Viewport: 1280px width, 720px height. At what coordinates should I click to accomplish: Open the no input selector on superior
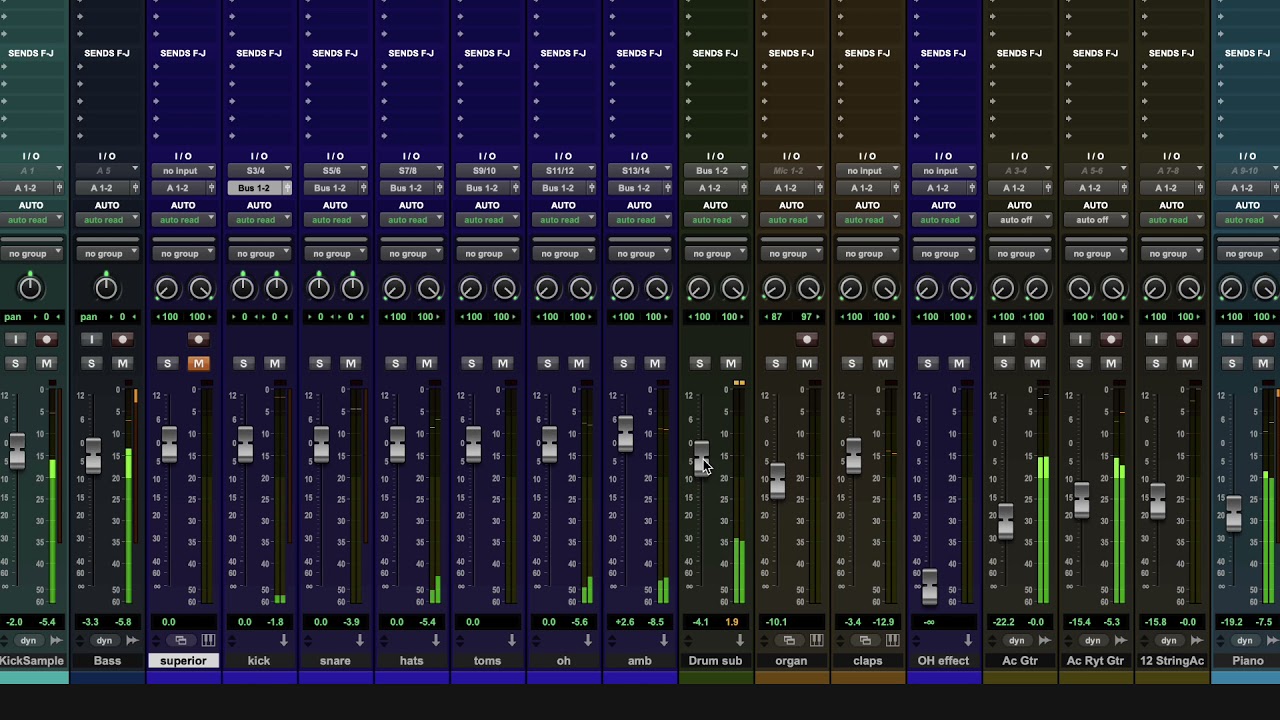[183, 171]
